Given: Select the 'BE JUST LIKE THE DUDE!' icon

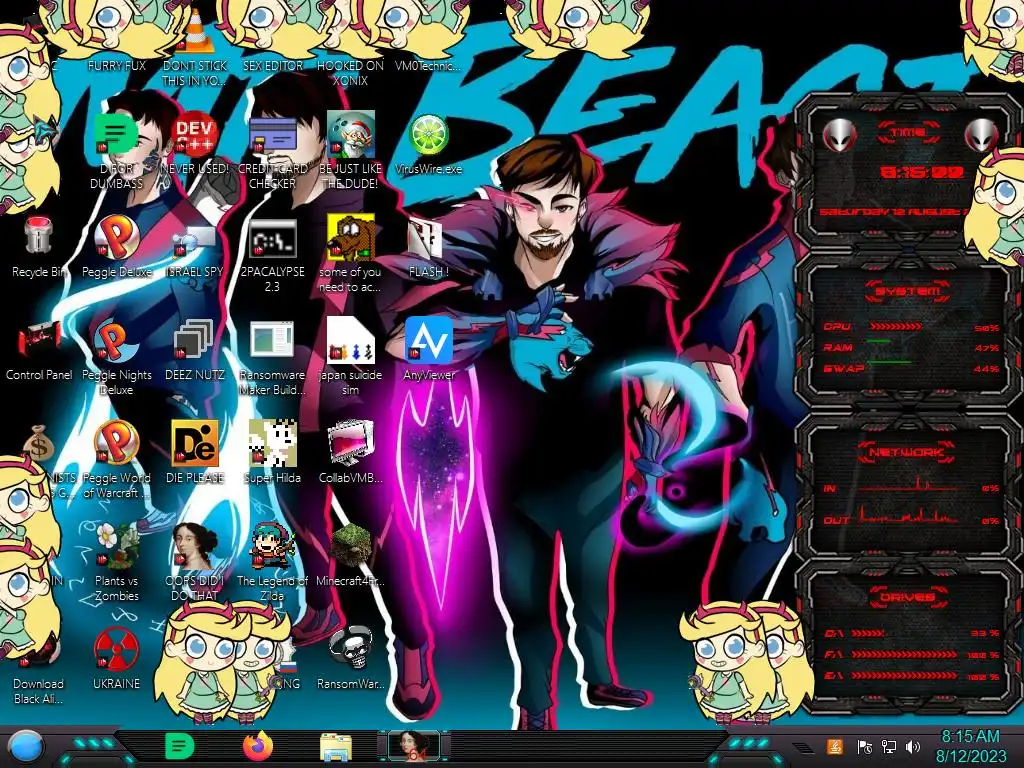Looking at the screenshot, I should pos(351,134).
